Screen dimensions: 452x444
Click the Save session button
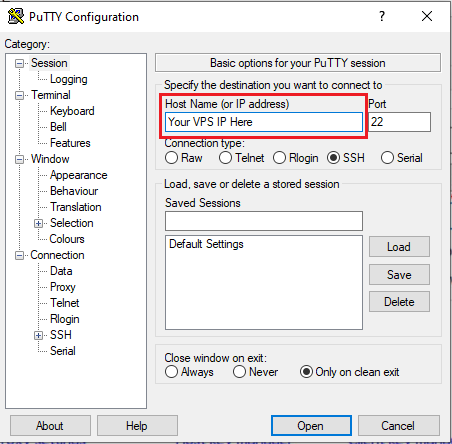[399, 275]
